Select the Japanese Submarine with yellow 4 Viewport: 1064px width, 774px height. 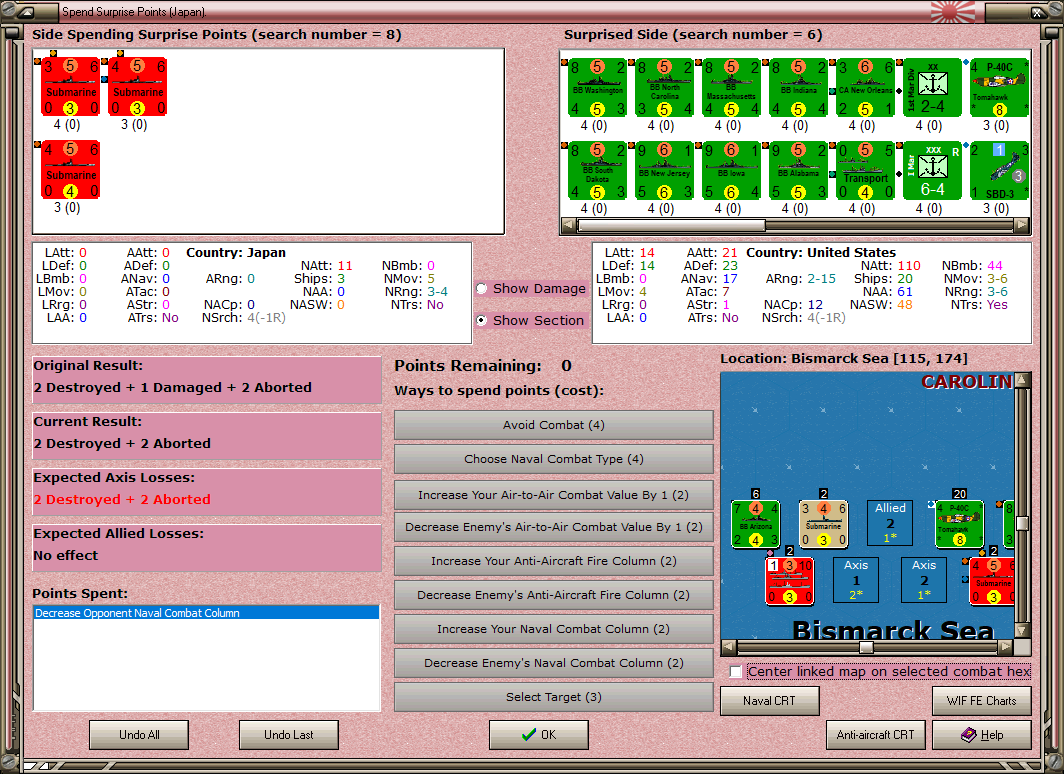[x=71, y=170]
